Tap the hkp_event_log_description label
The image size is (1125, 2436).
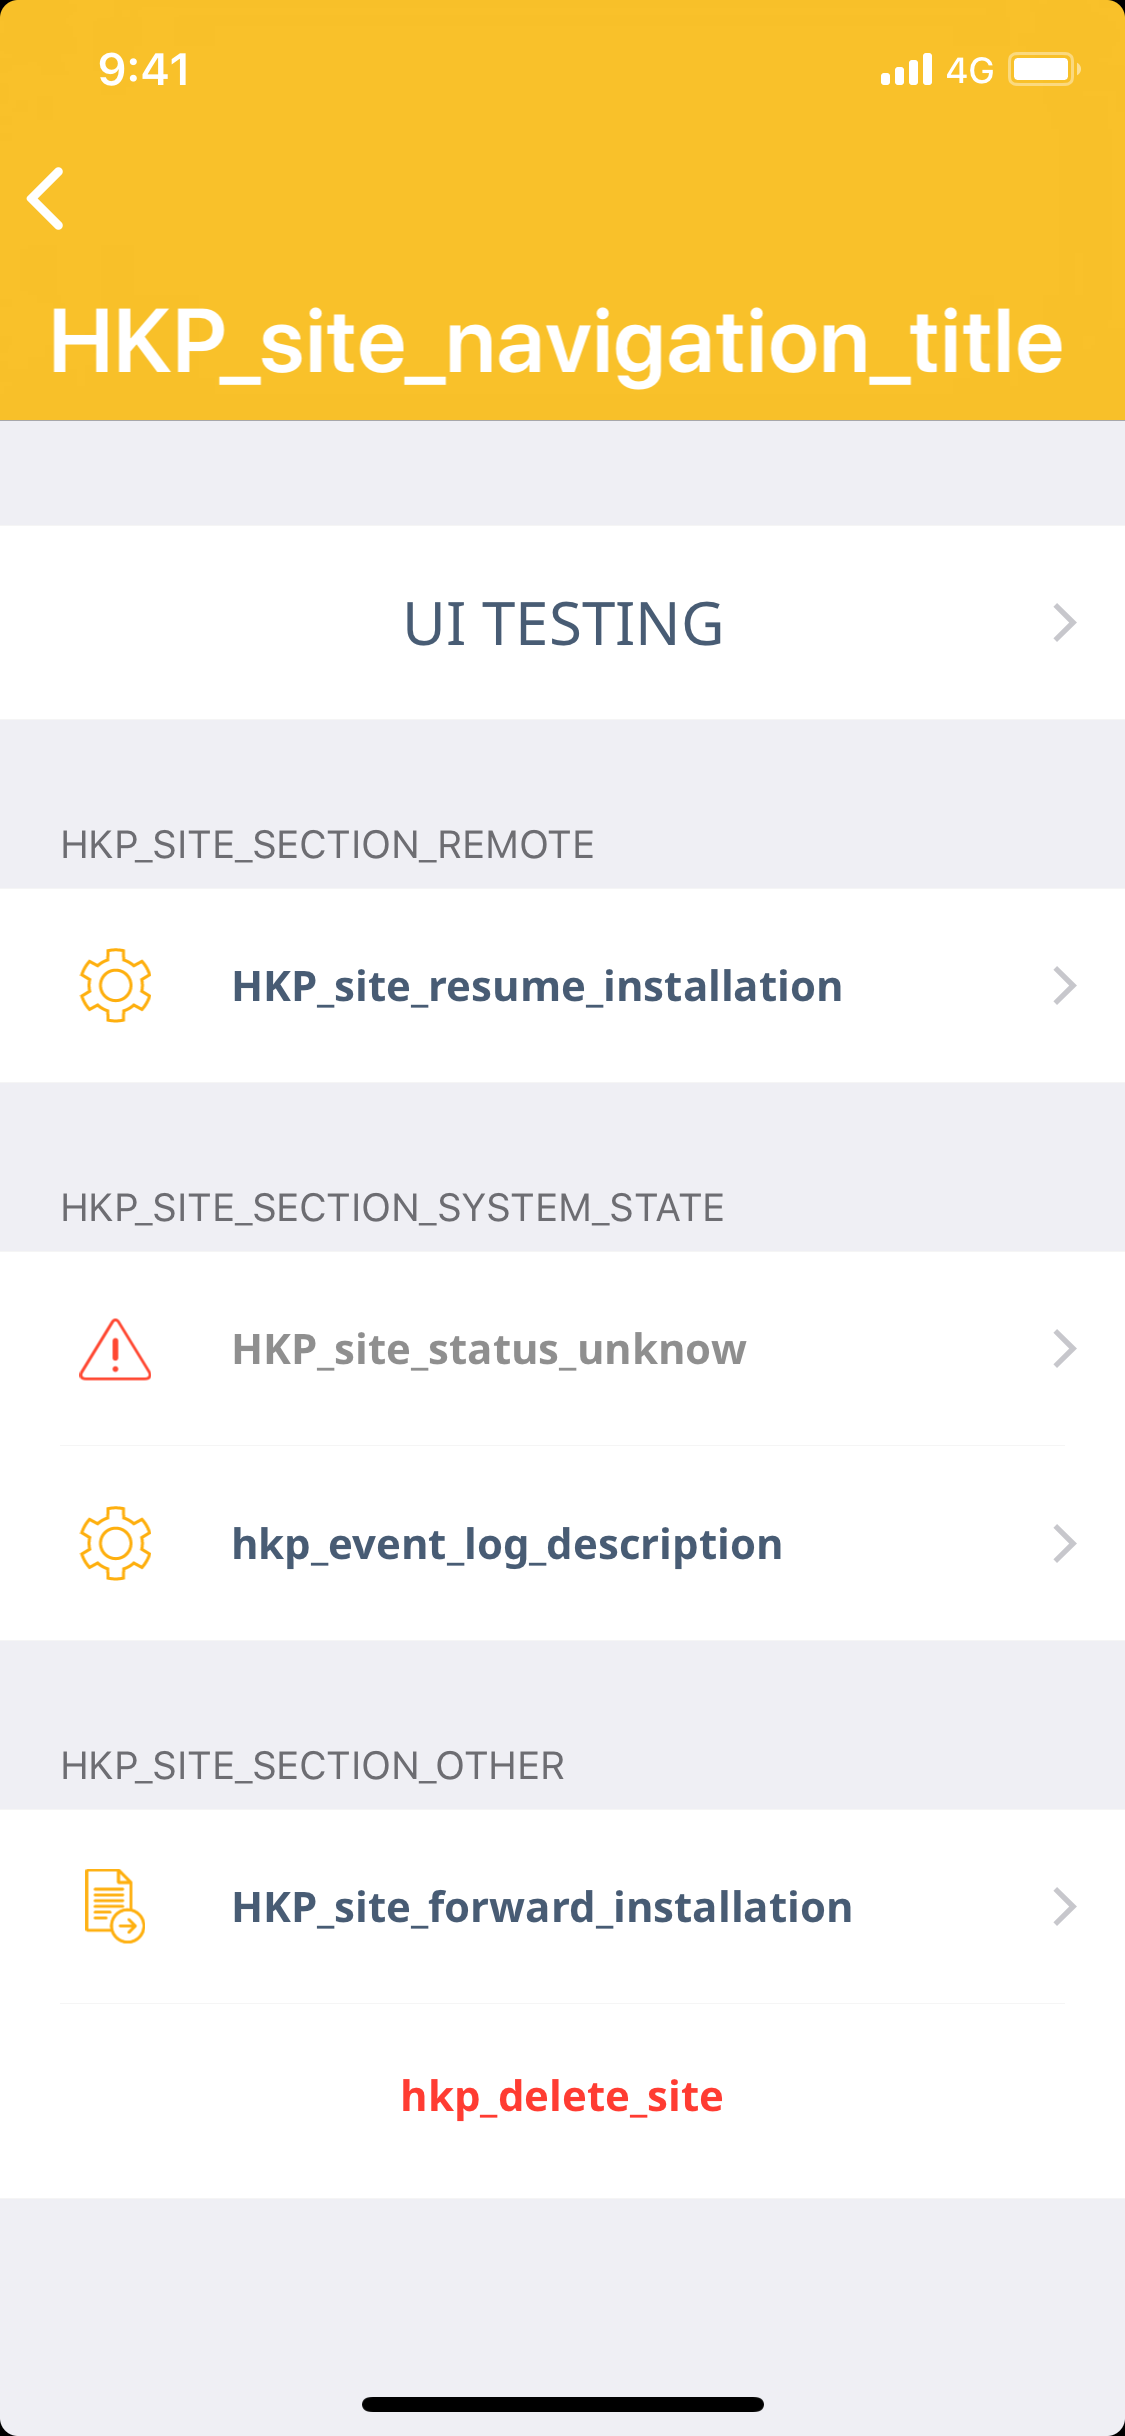(507, 1545)
